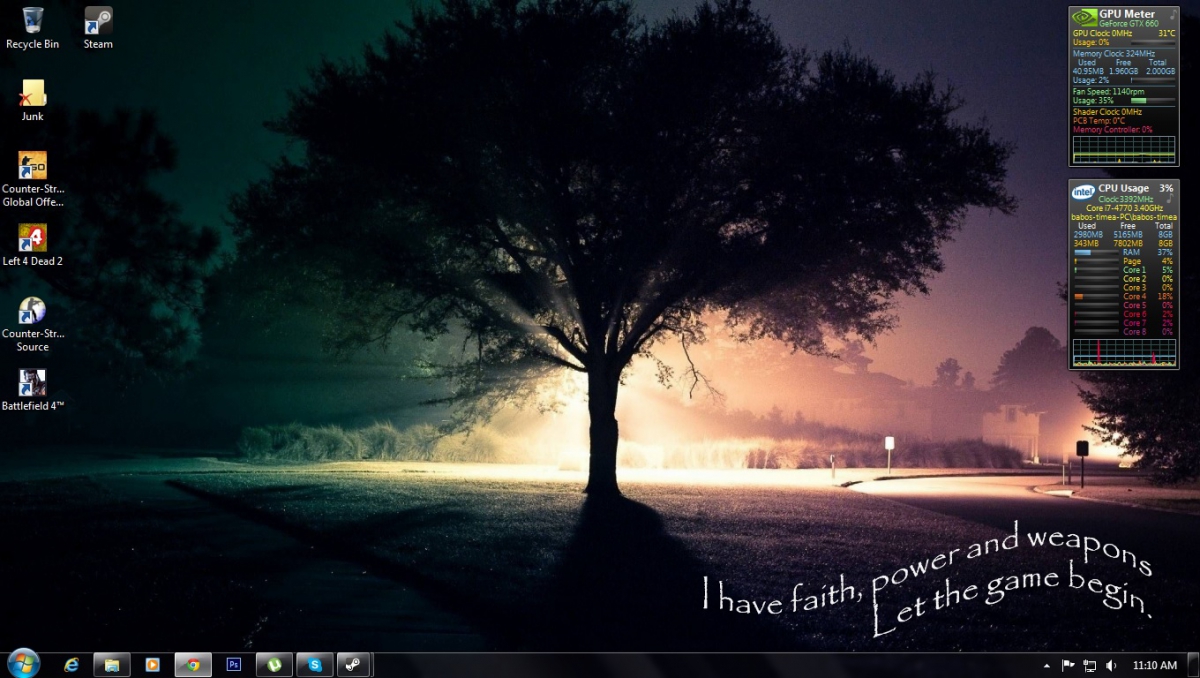The image size is (1200, 678).
Task: Click the Core 1 5% reading
Action: coord(1148,270)
